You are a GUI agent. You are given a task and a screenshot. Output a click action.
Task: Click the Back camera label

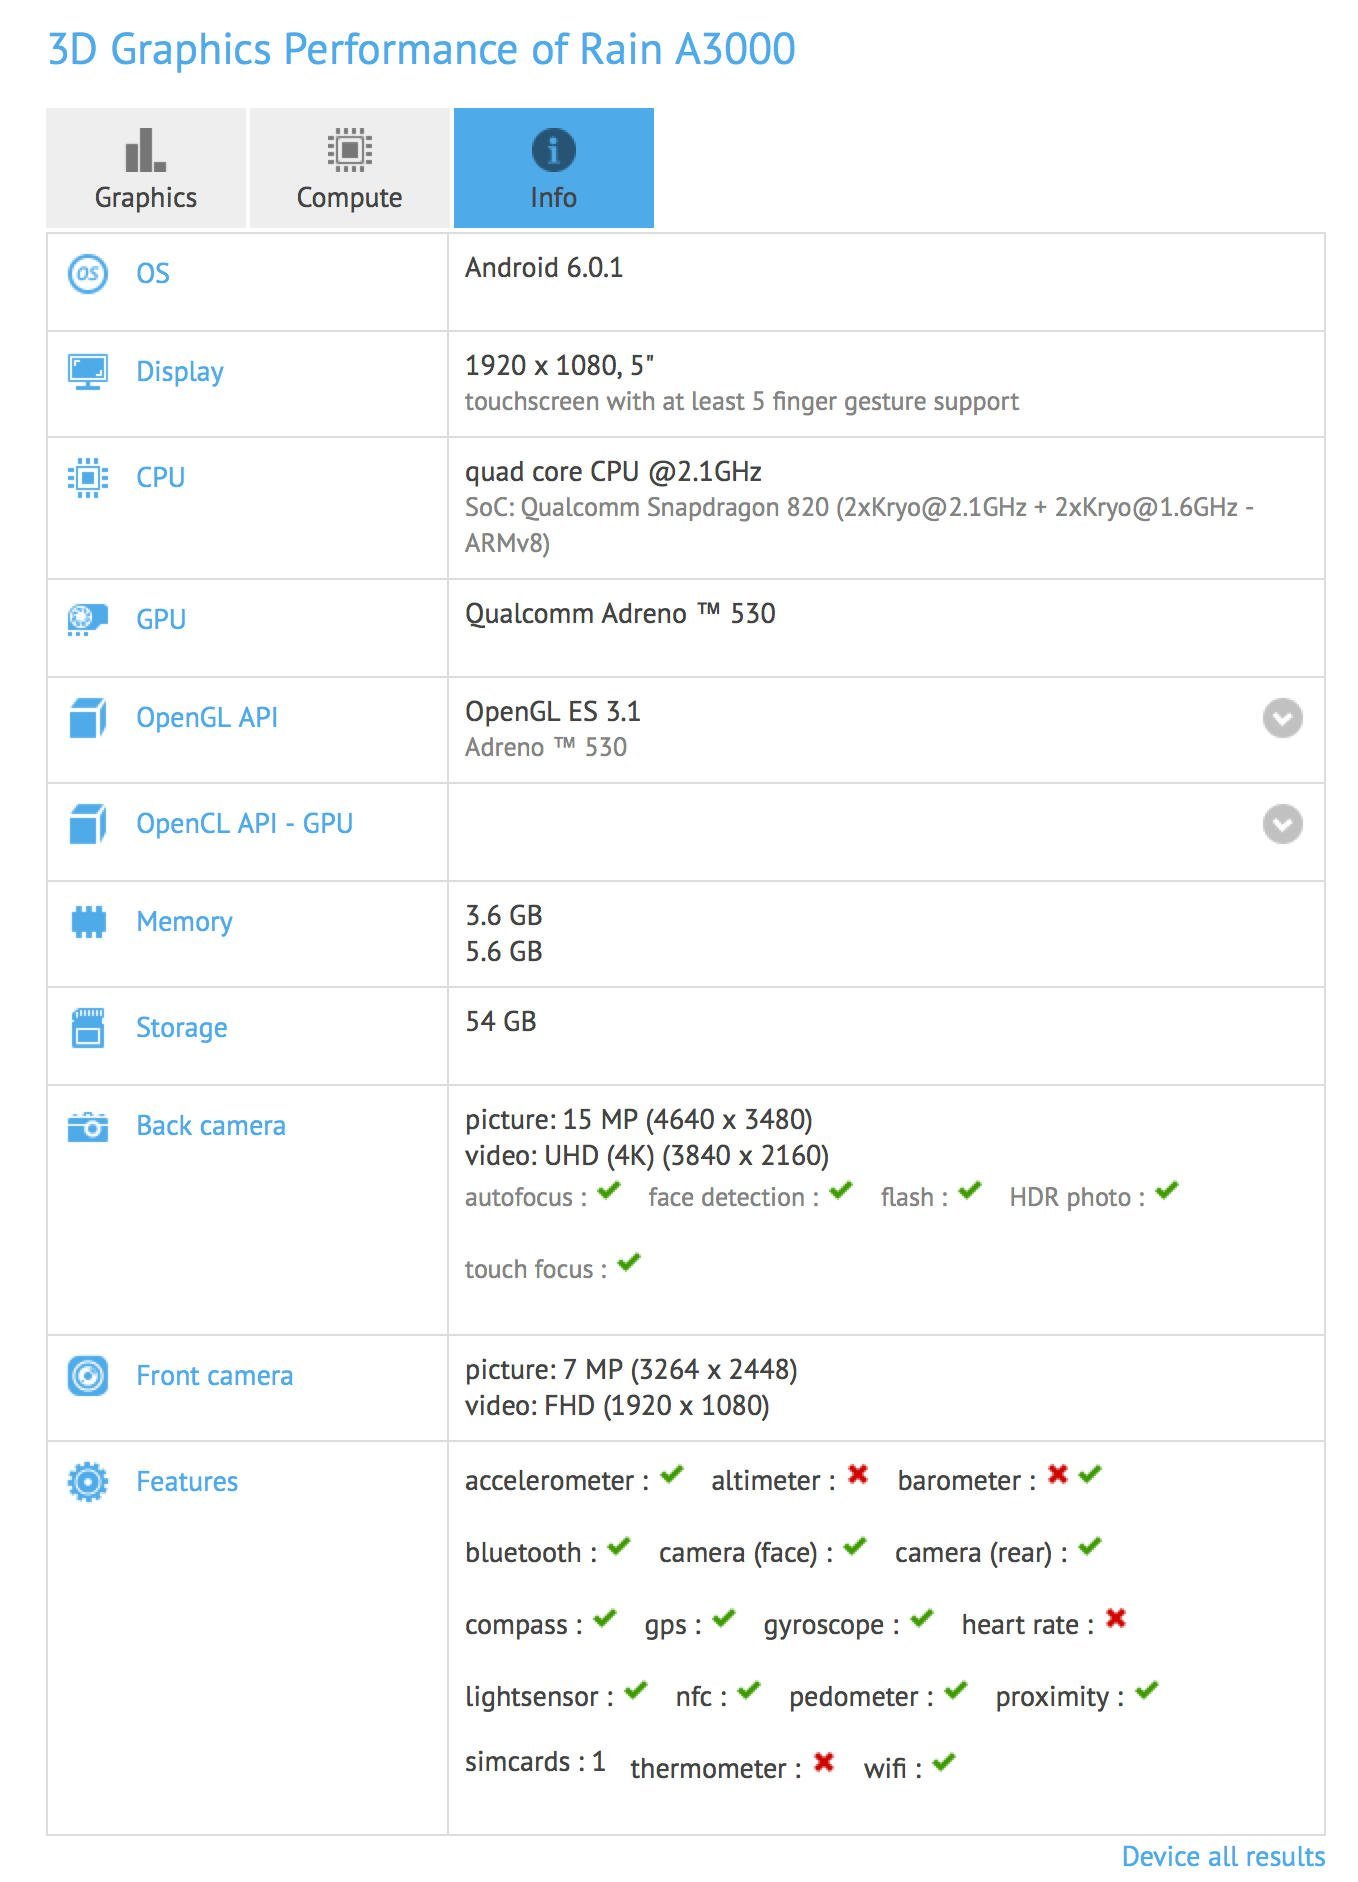(211, 1126)
